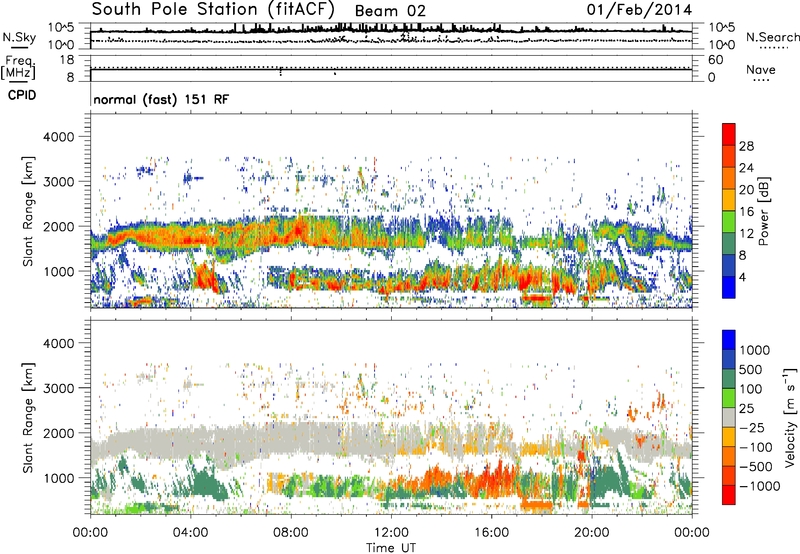Click the '4' Power scale value
This screenshot has width=800, height=554.
(743, 277)
